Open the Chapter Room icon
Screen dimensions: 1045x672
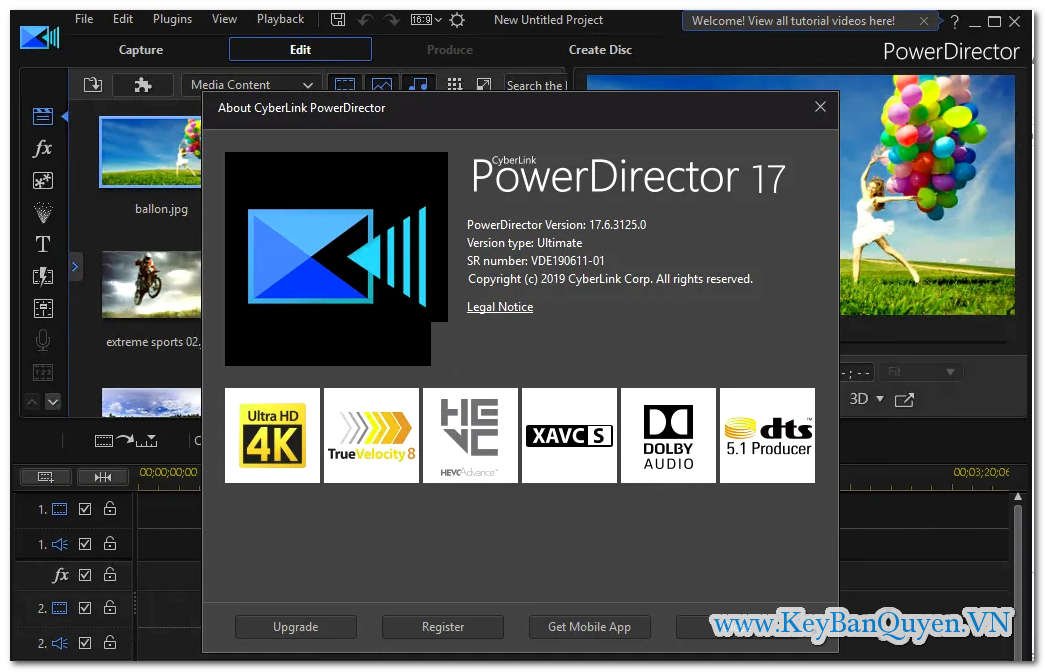click(43, 372)
